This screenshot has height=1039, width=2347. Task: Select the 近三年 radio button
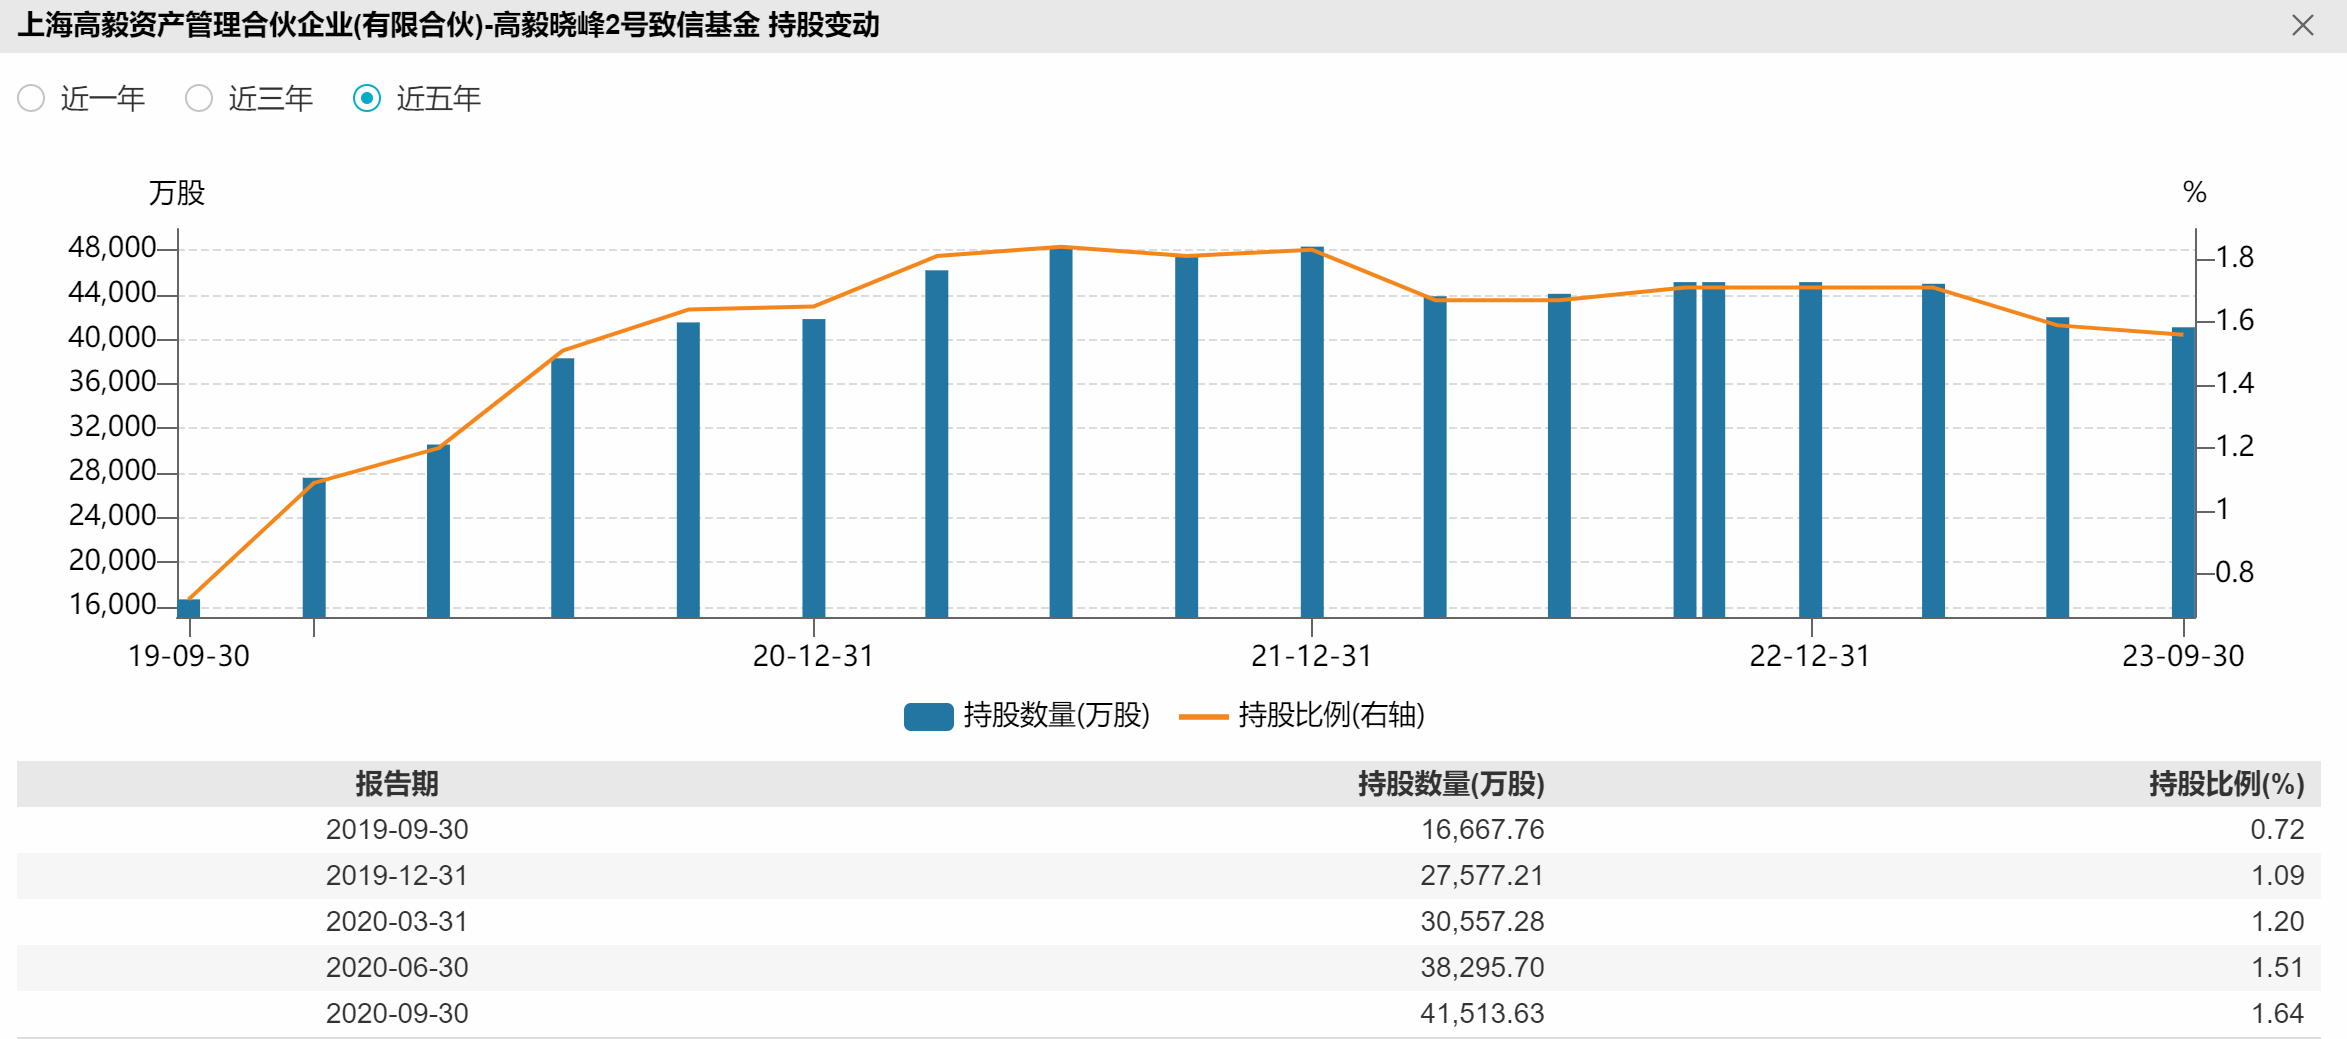coord(199,98)
